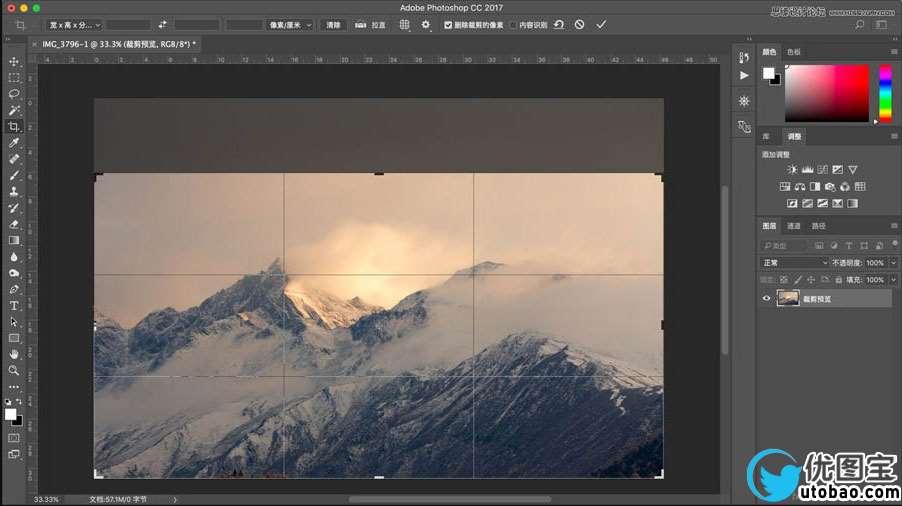
Task: Toggle Content-Aware checkbox in options bar
Action: (x=514, y=25)
